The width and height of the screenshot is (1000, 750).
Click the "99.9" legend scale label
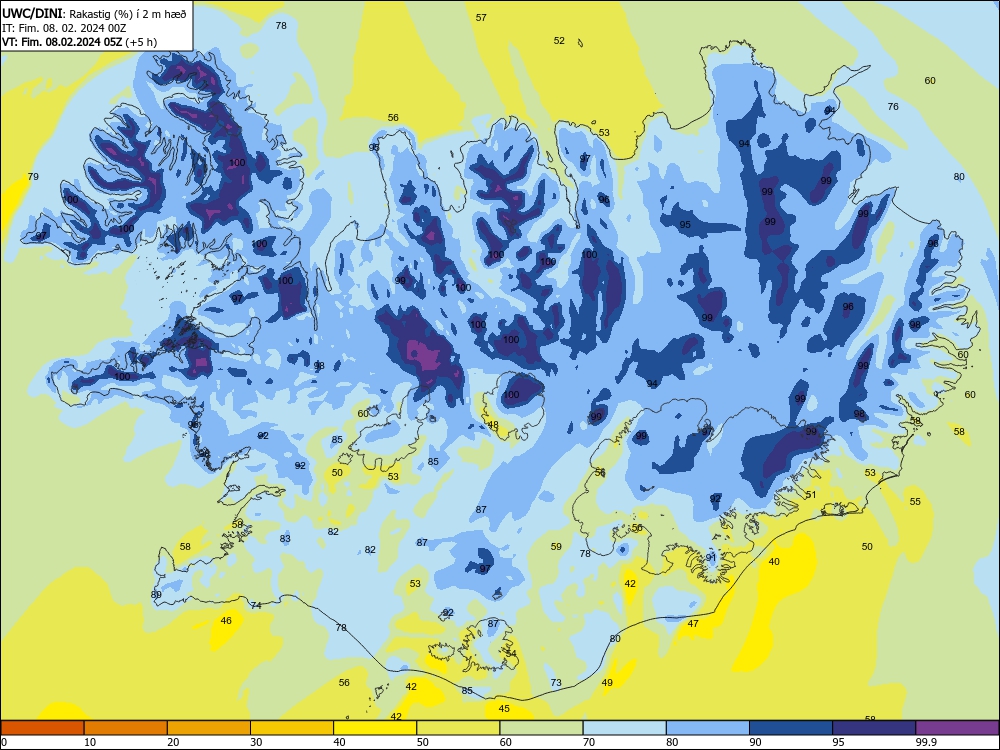[926, 742]
